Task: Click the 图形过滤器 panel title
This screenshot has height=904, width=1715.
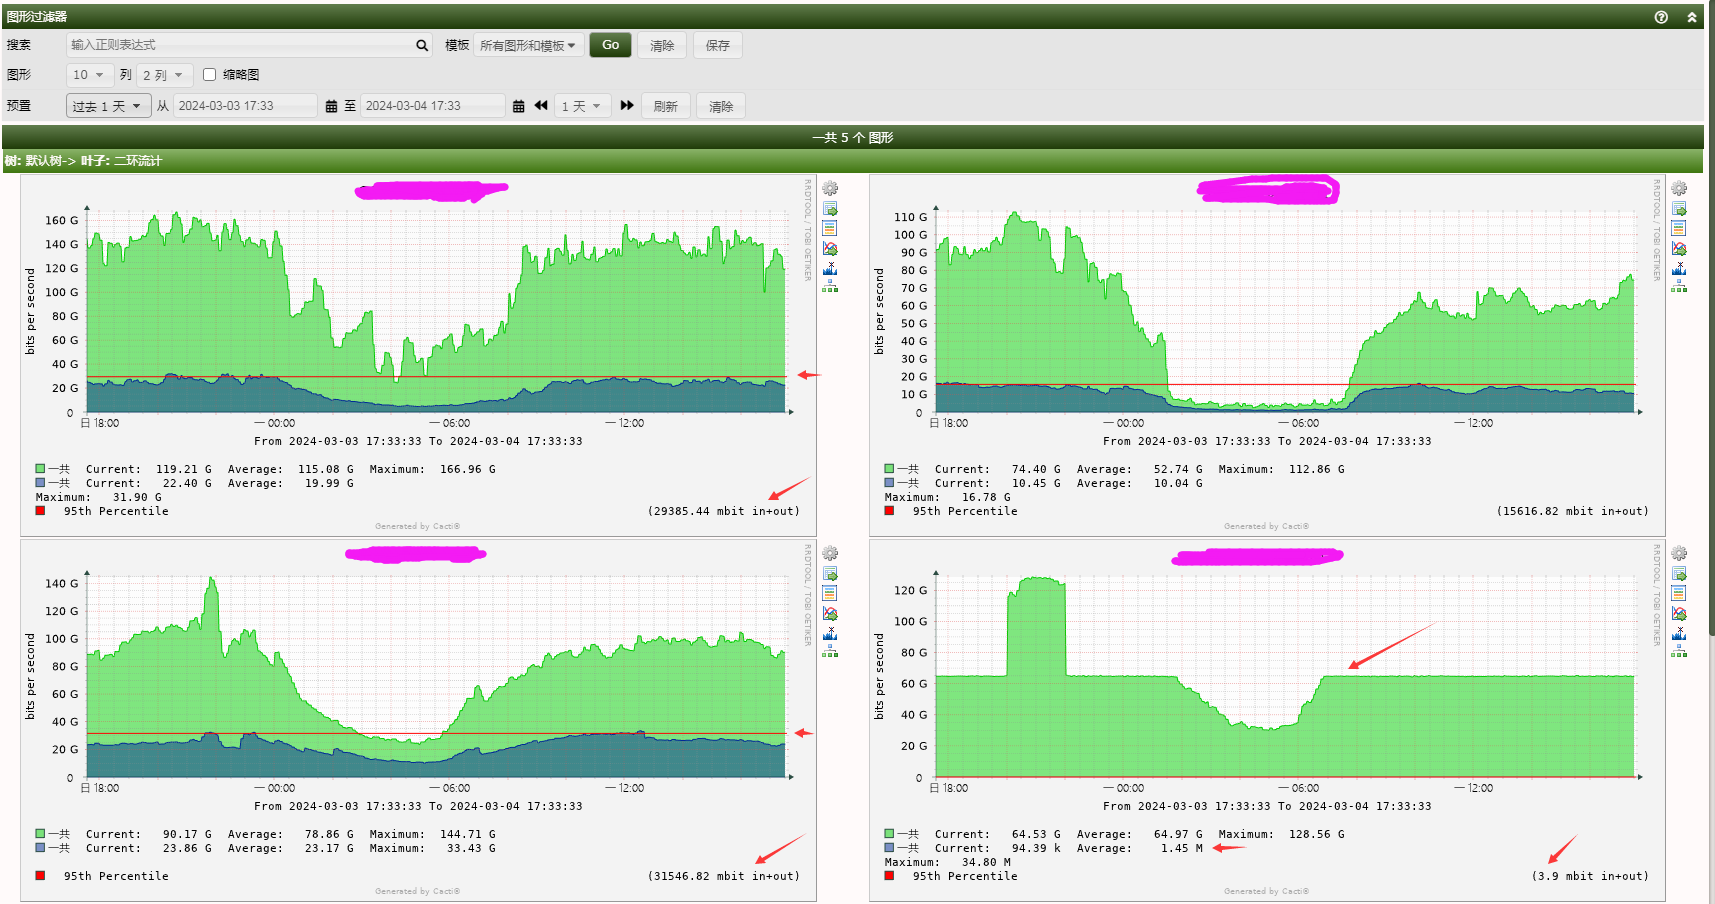Action: click(x=37, y=17)
